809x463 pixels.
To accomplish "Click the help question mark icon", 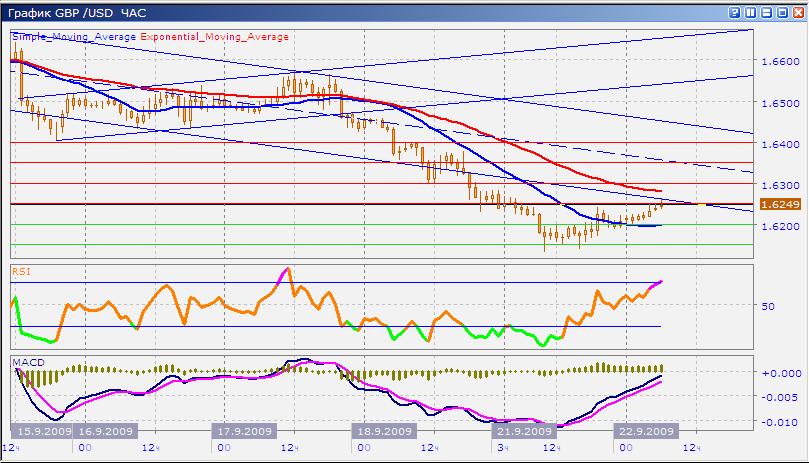I will point(735,11).
